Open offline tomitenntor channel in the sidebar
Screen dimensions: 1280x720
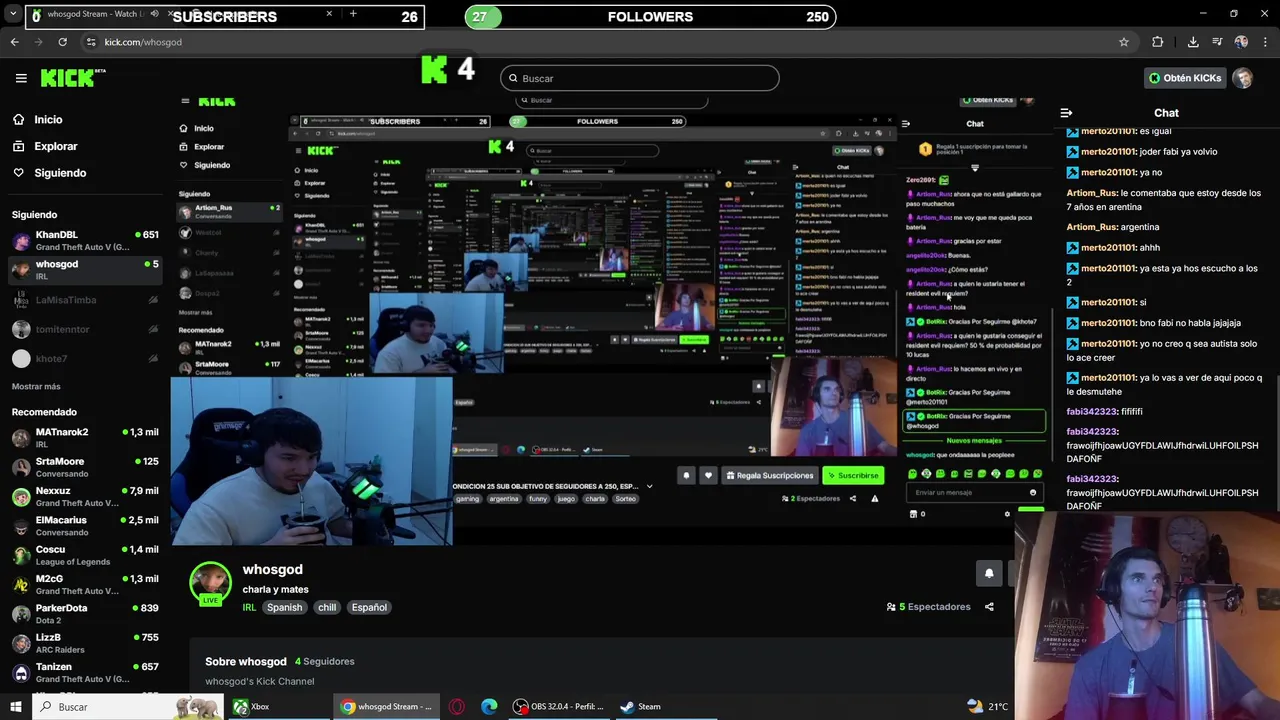click(85, 329)
